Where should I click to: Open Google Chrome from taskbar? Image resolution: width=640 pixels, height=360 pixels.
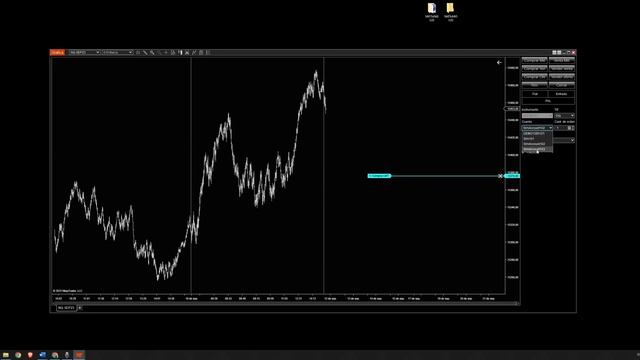(x=18, y=355)
